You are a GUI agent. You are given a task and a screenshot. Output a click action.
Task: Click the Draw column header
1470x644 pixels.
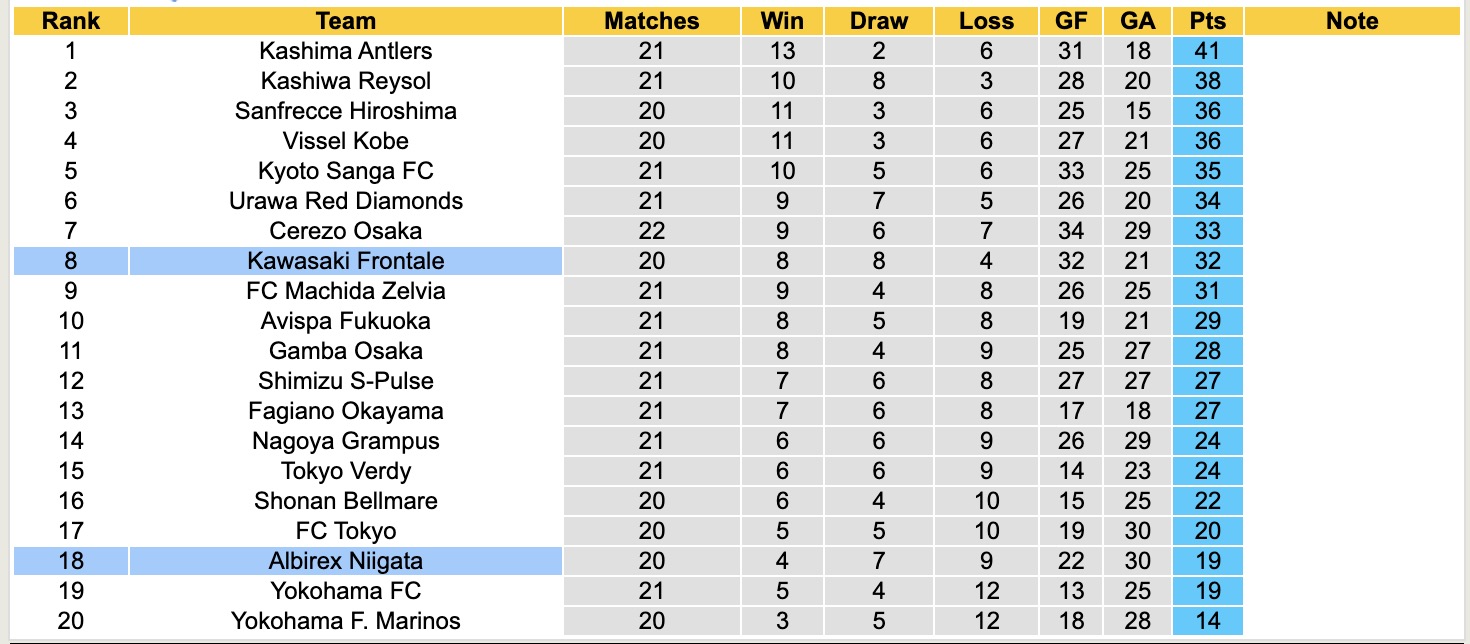point(879,21)
